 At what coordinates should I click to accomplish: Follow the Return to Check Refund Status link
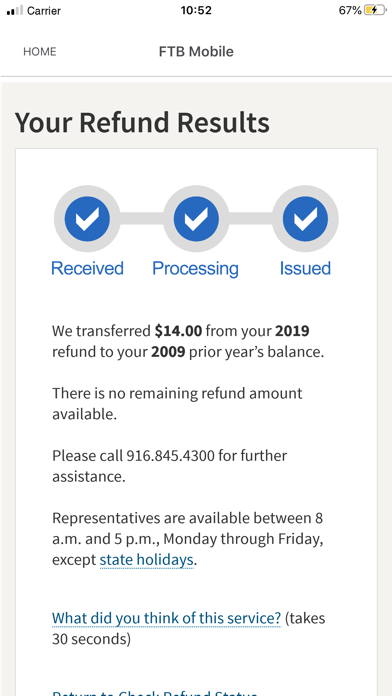tap(154, 693)
